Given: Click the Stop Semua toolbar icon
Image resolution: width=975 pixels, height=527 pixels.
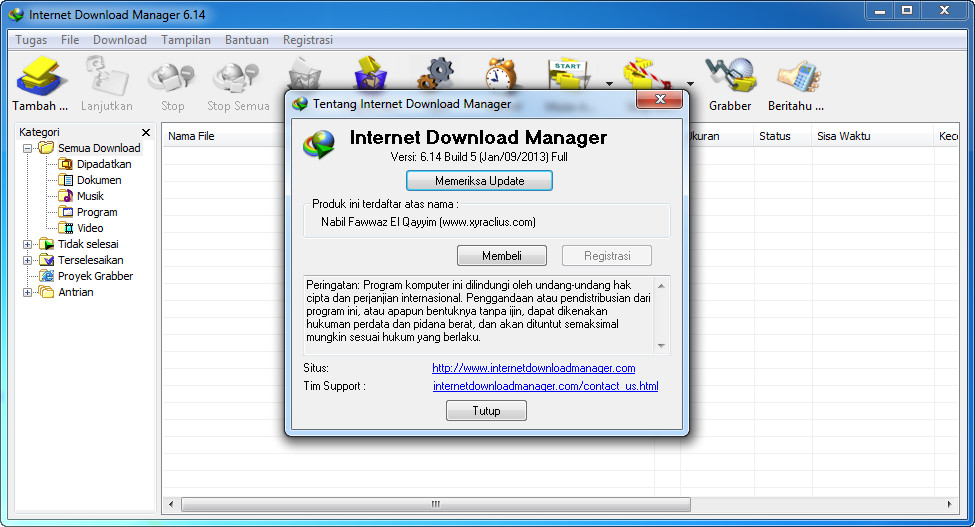Looking at the screenshot, I should tap(236, 76).
